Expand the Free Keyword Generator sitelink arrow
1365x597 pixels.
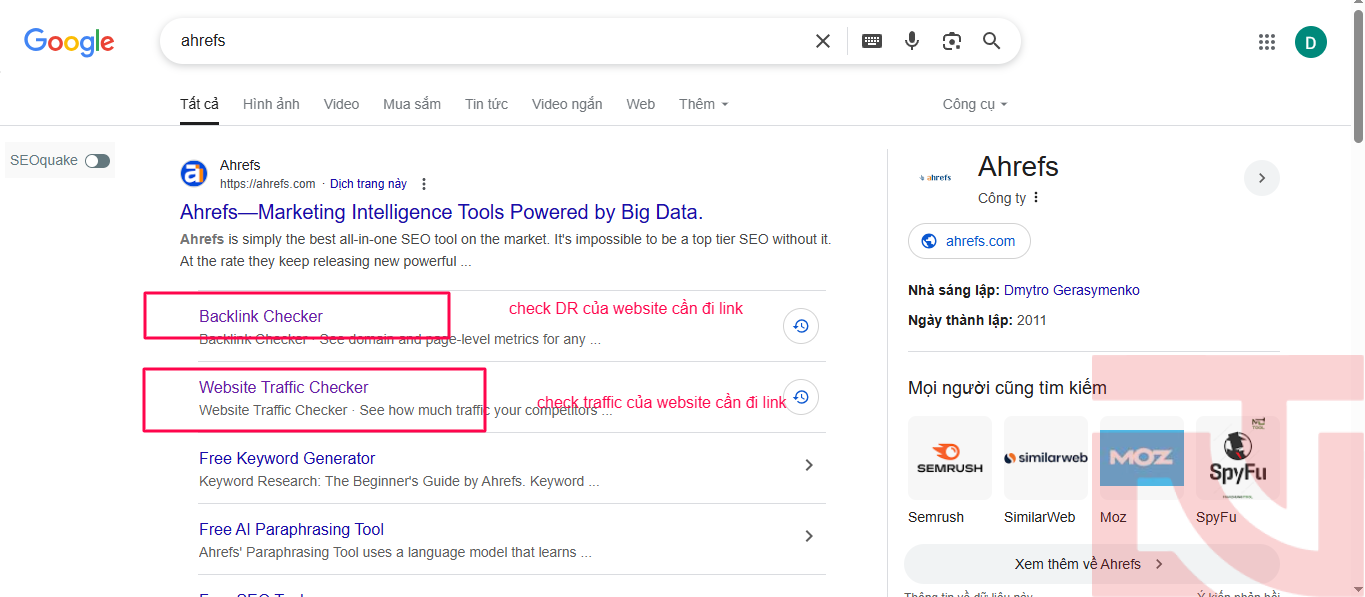809,465
